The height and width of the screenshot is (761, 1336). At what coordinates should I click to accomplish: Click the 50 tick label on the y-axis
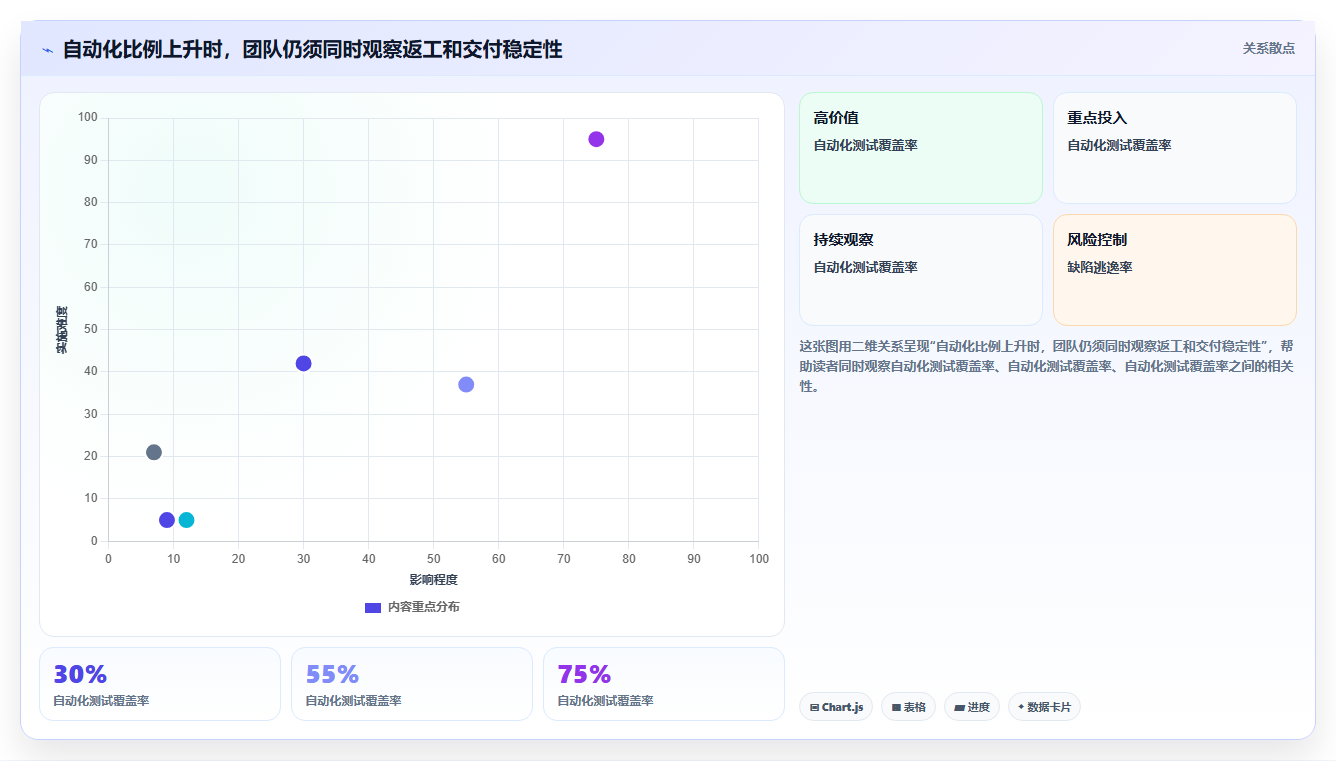[x=90, y=329]
